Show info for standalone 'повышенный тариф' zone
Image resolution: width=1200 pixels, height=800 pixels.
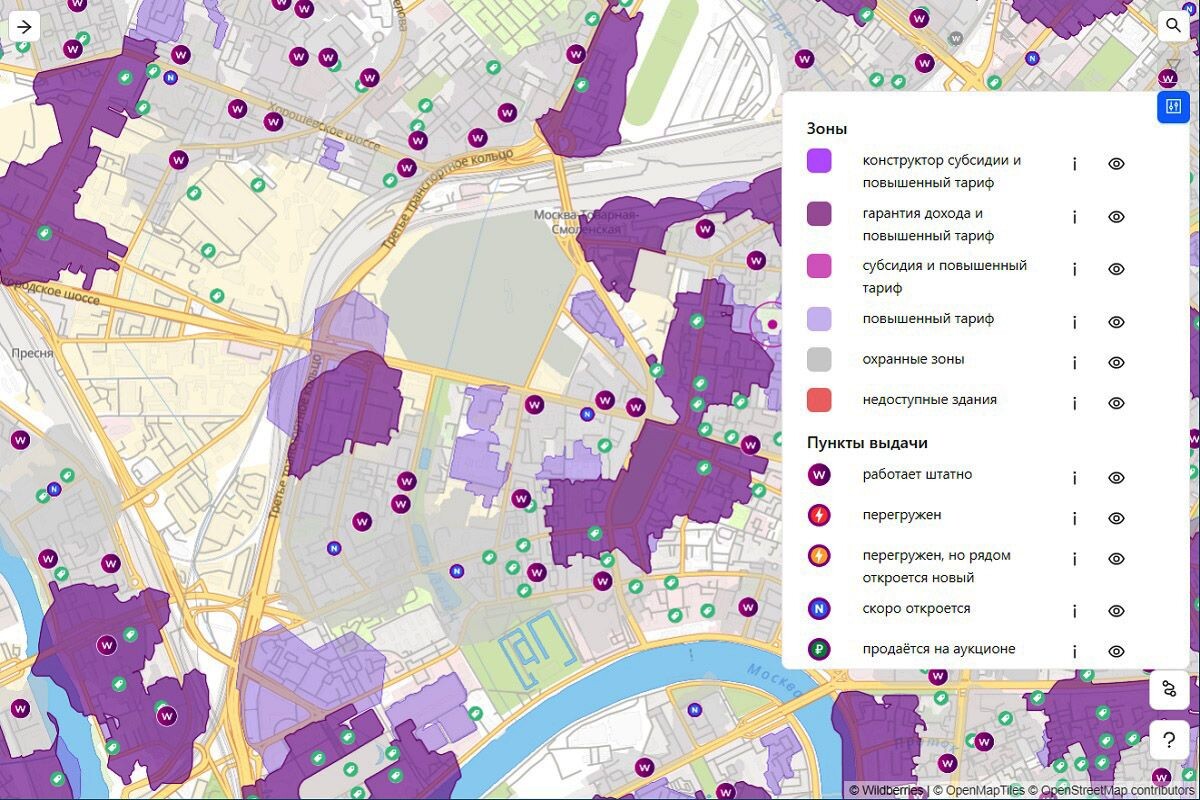[1074, 322]
